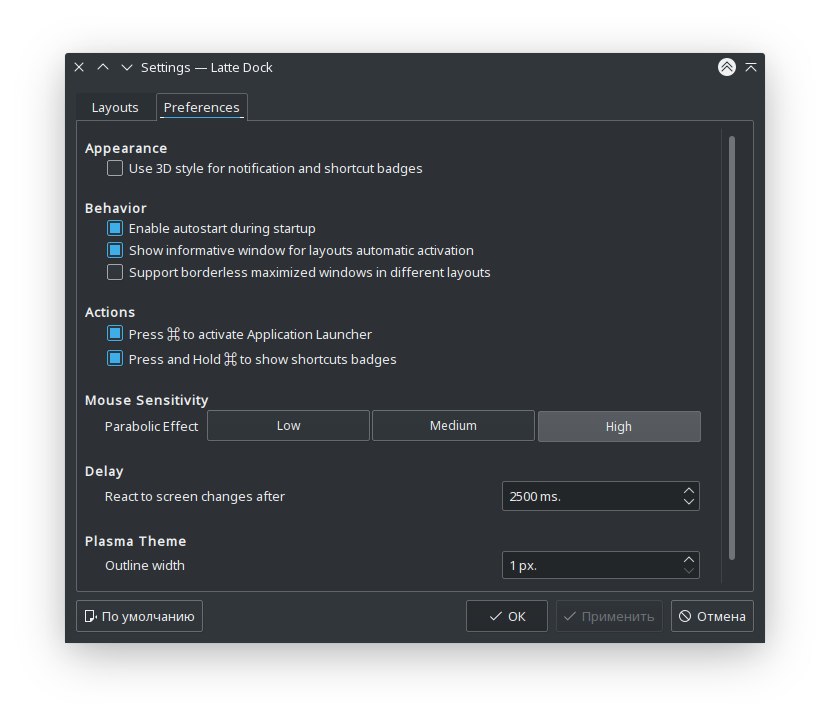
Task: Decrease the screen changes delay value
Action: click(x=688, y=501)
